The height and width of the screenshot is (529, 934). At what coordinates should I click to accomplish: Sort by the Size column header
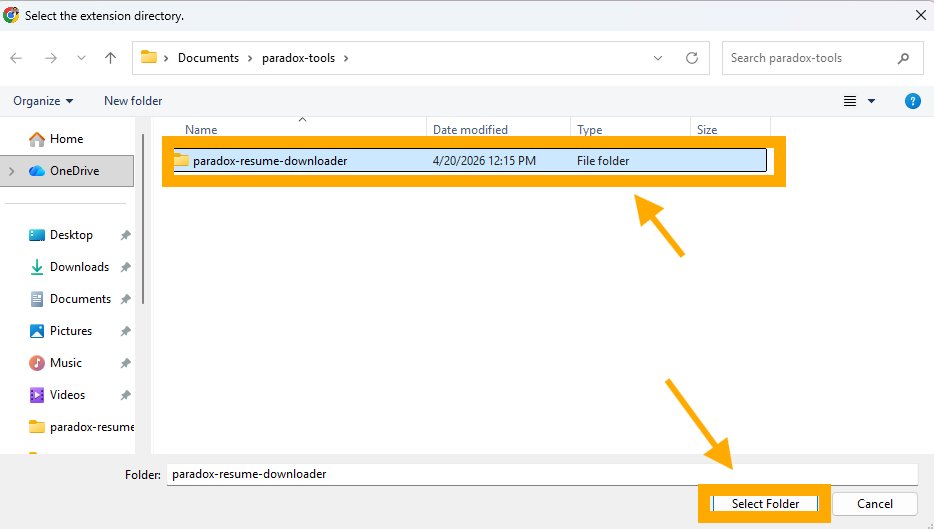(707, 129)
